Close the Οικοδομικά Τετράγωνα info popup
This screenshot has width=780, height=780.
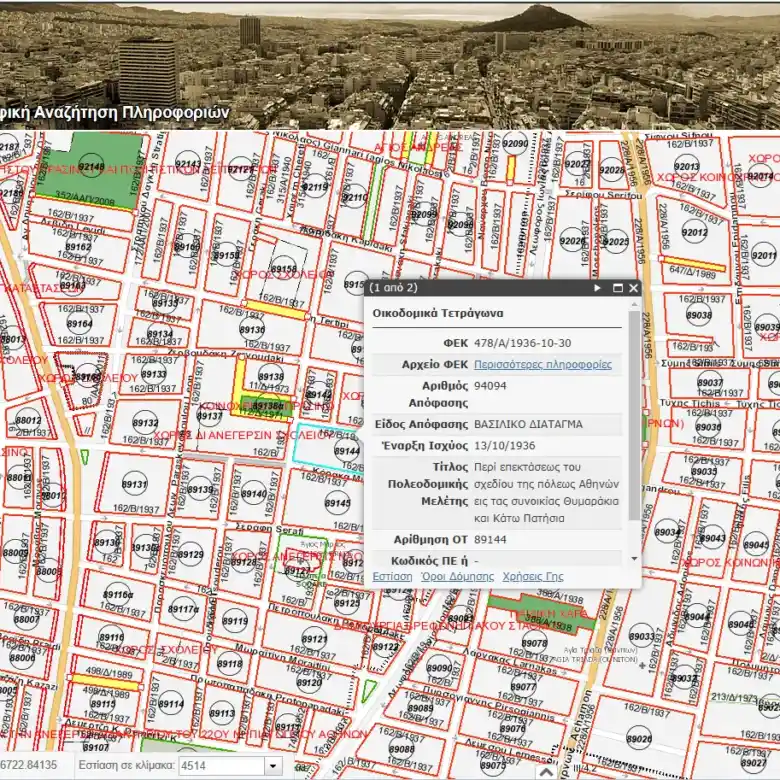coord(633,288)
